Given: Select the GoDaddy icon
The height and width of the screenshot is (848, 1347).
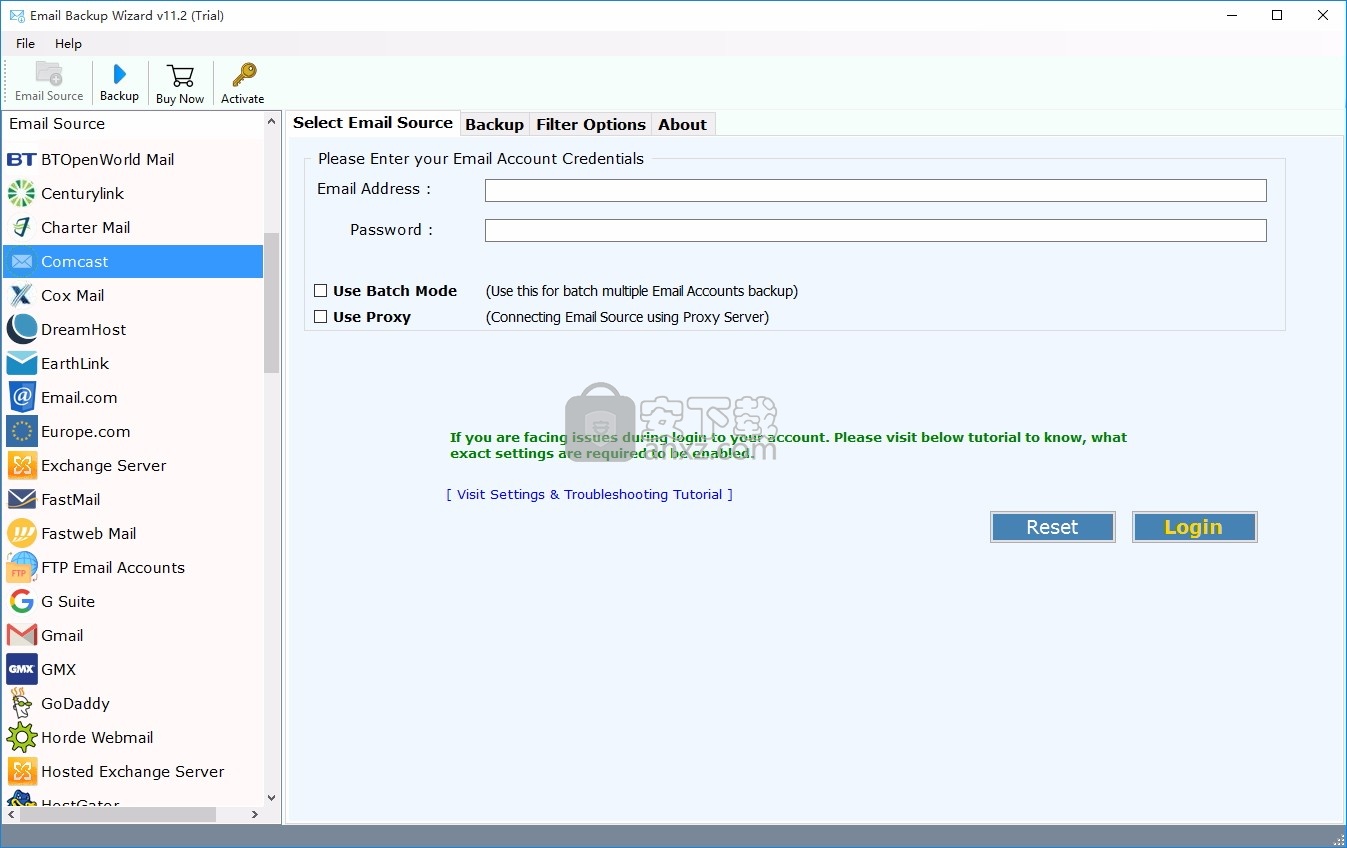Looking at the screenshot, I should 21,703.
